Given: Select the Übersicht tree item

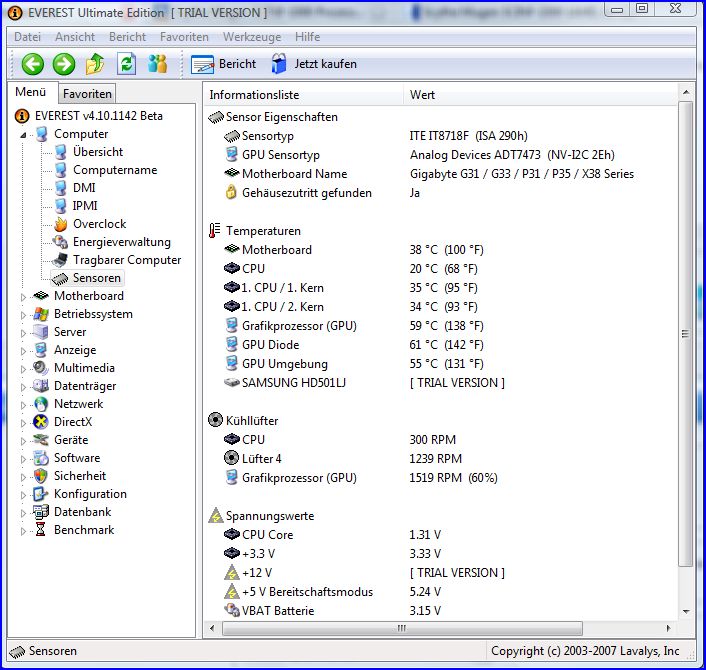Looking at the screenshot, I should tap(98, 152).
